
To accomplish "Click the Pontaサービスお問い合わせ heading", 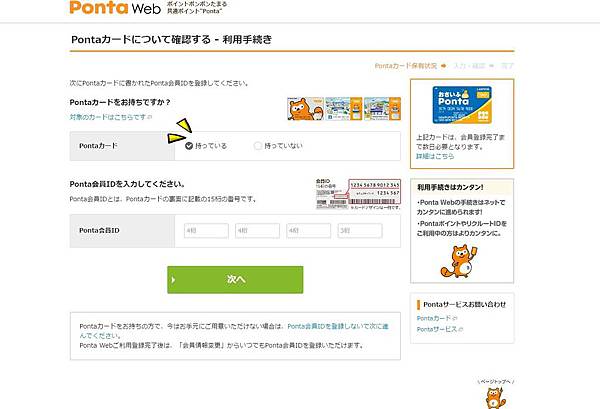I will [465, 305].
